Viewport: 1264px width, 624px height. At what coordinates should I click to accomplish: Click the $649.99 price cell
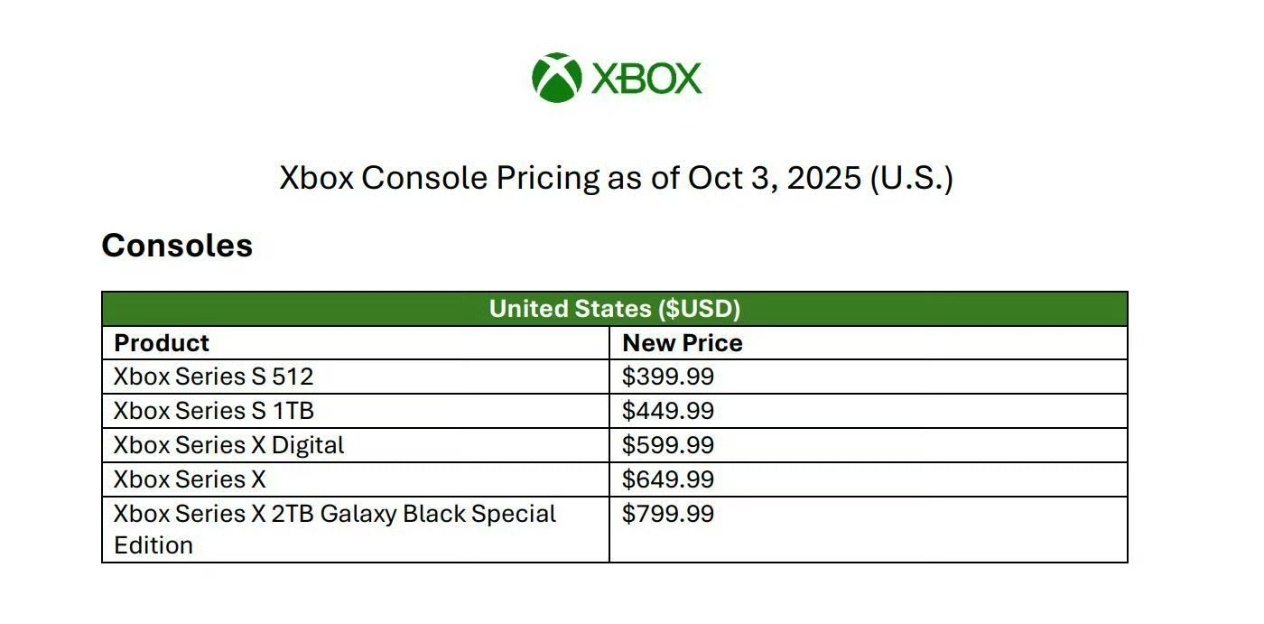pos(668,479)
